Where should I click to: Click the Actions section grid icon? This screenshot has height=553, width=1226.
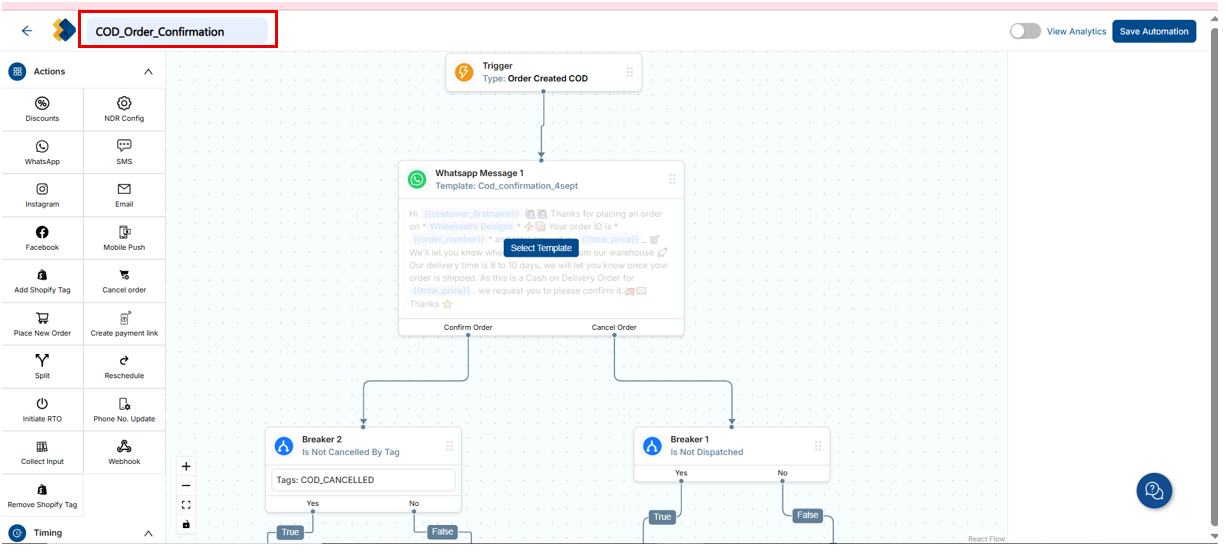click(17, 72)
